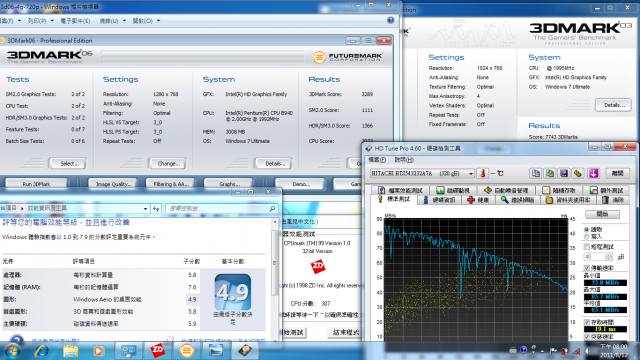Image resolution: width=640 pixels, height=360 pixels.
Task: Click the Graphs... button in 3DMark06
Action: [228, 184]
